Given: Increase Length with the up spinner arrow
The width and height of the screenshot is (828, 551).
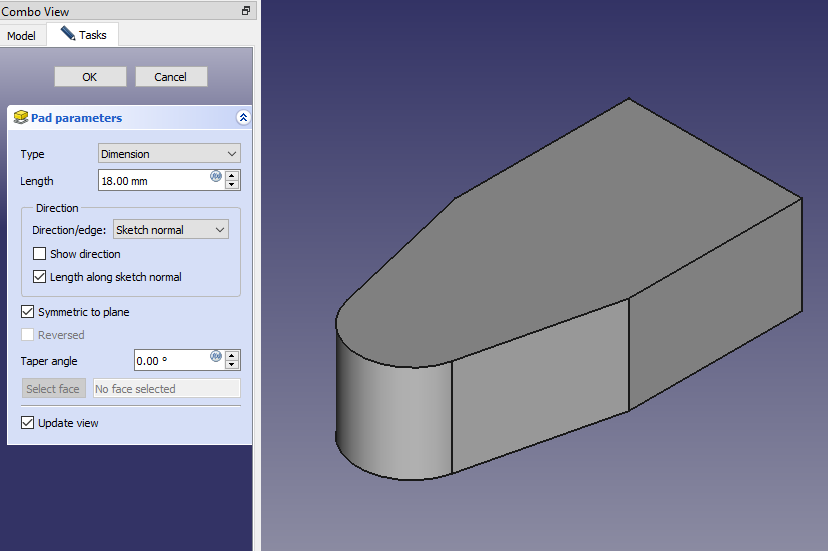Looking at the screenshot, I should [x=232, y=176].
